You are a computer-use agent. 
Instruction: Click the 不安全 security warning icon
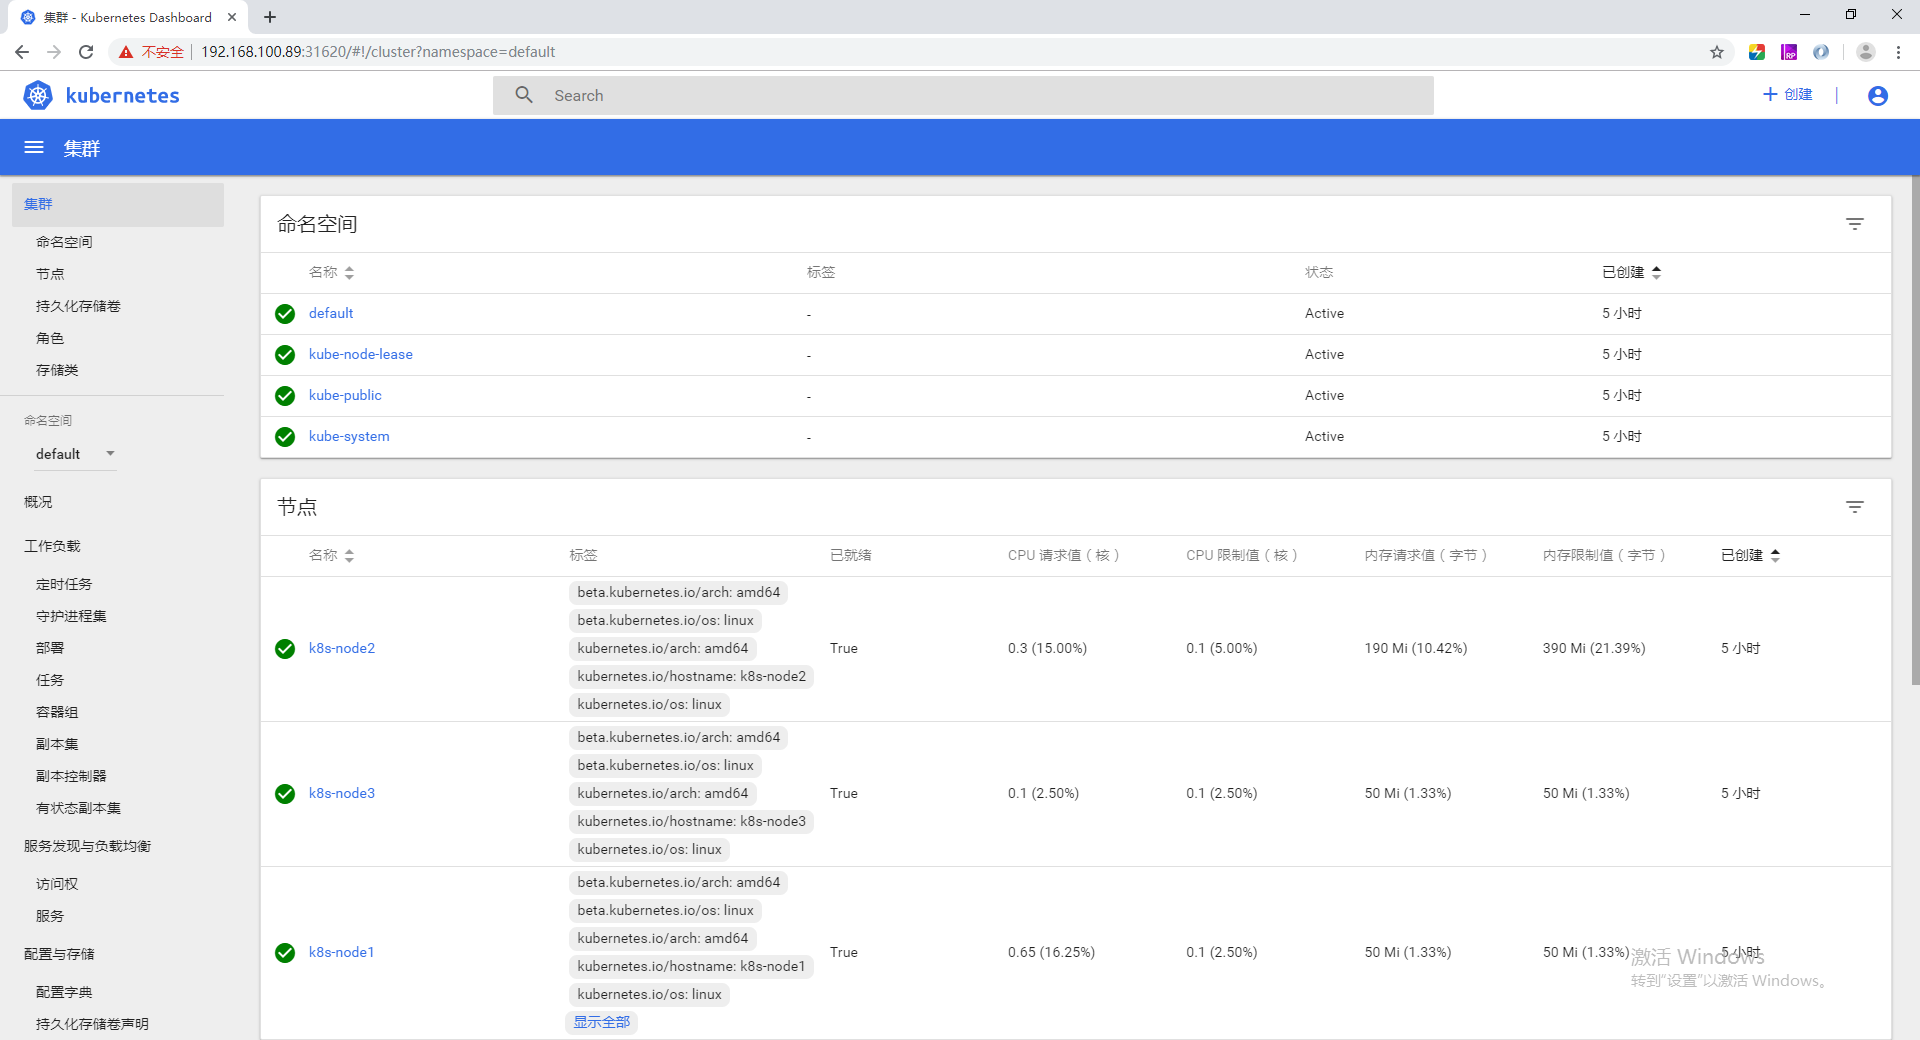(126, 52)
